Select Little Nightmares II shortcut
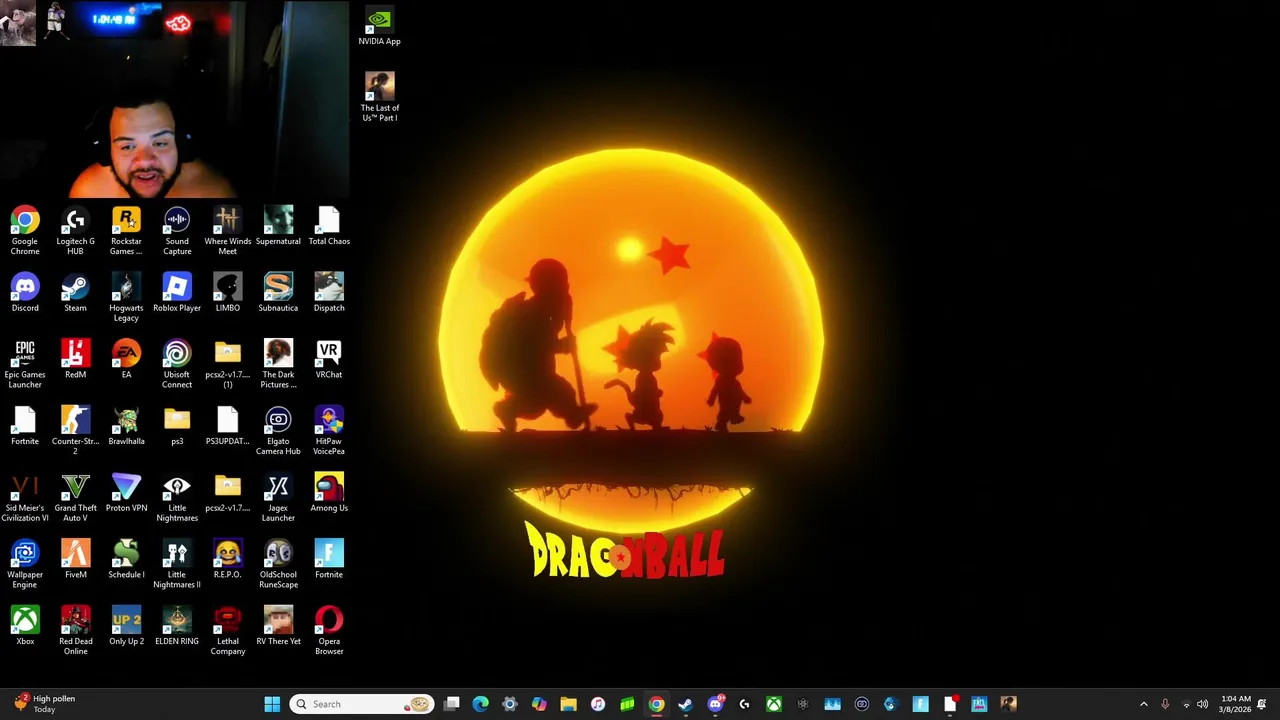 coord(177,564)
